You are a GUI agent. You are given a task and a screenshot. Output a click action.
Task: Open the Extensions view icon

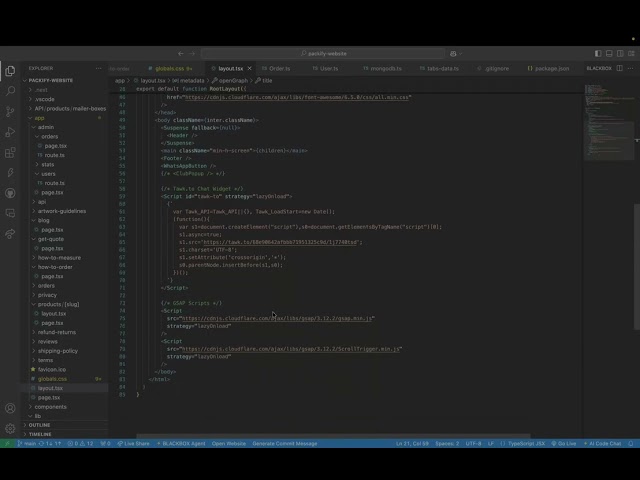coord(11,152)
